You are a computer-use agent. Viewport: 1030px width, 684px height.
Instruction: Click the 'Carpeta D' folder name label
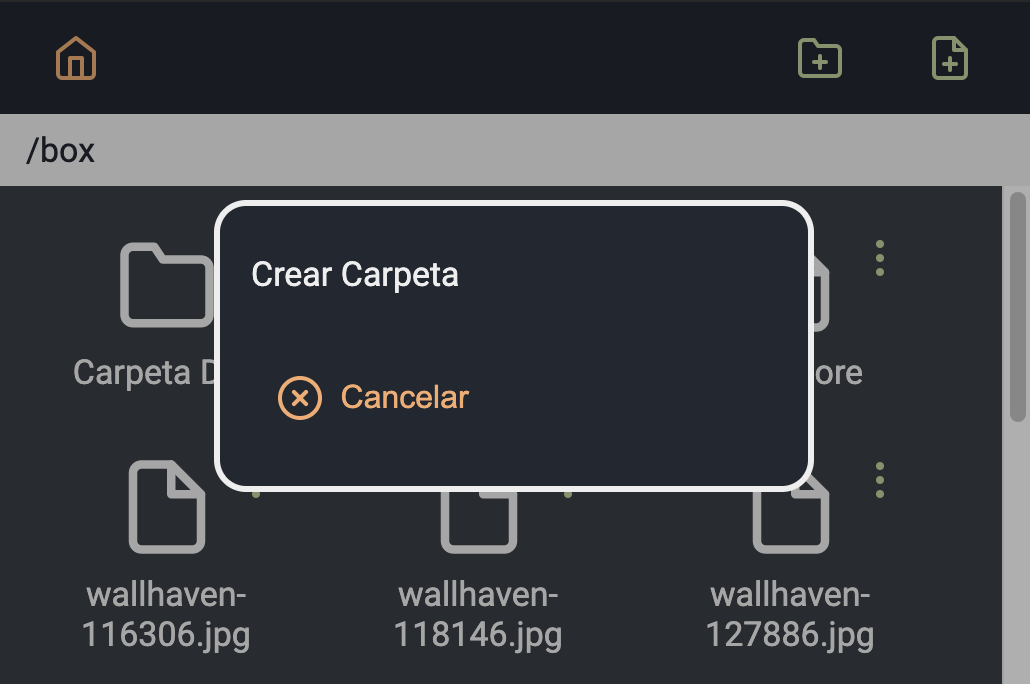(144, 373)
